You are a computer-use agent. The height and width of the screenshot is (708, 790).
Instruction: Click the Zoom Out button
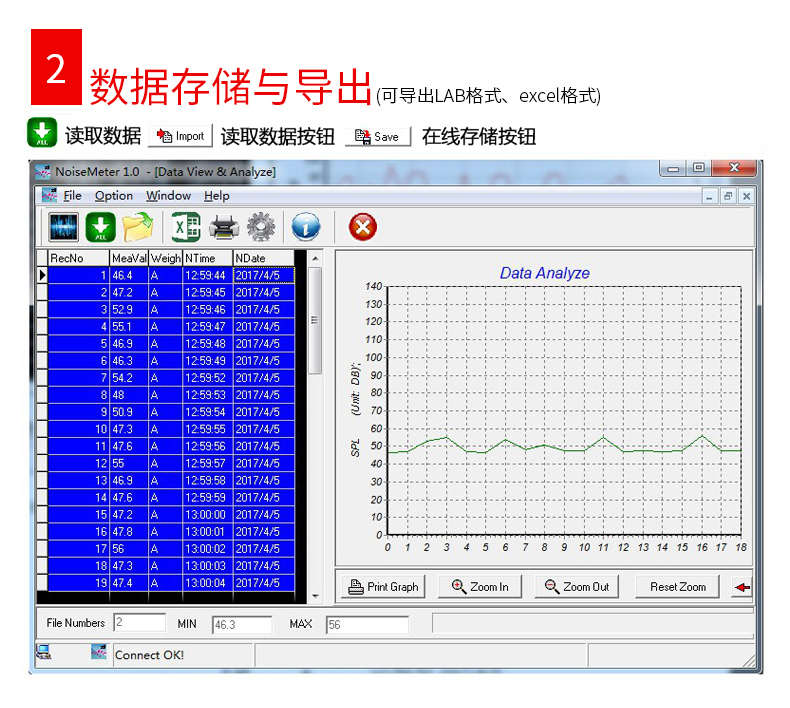click(x=577, y=587)
